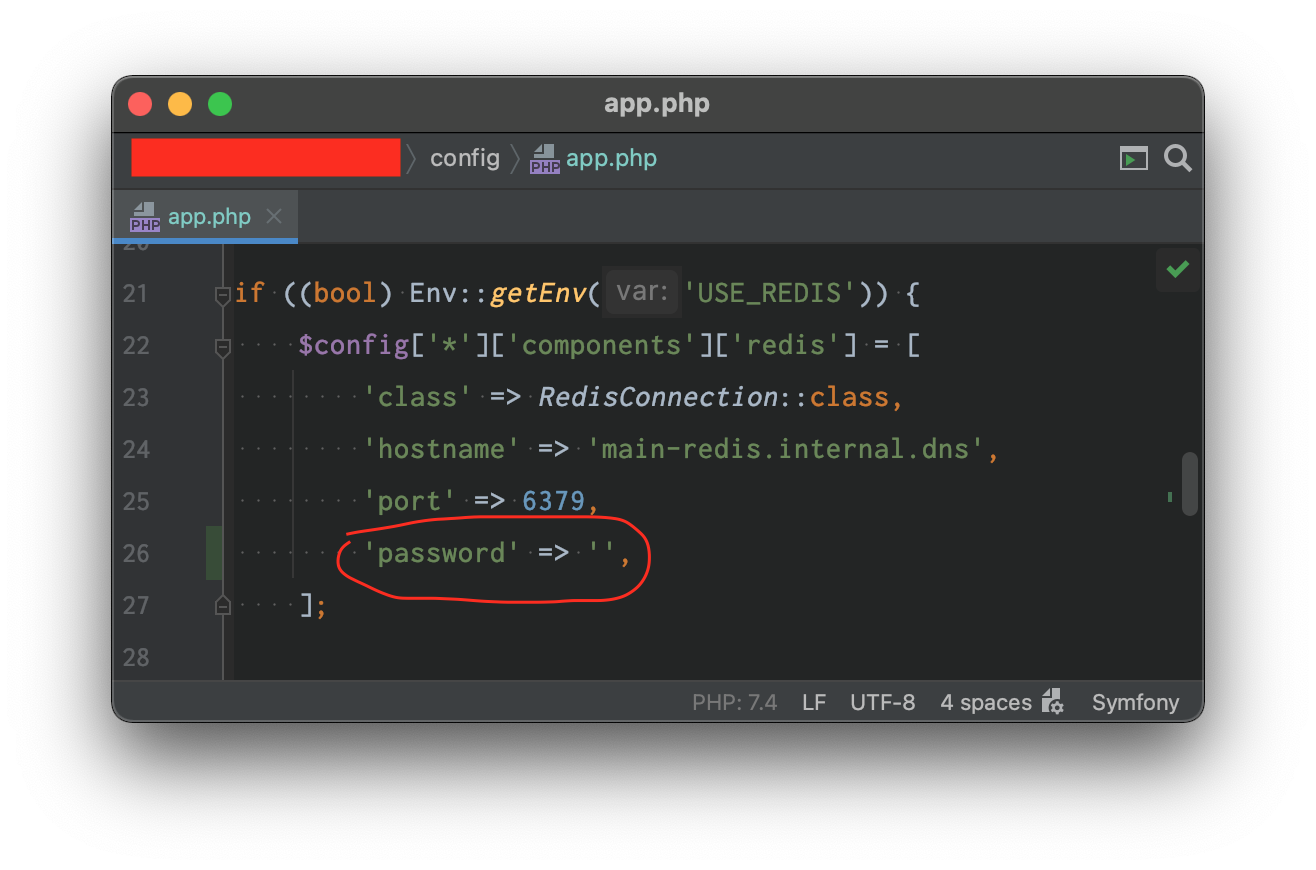
Task: Click the green inspections checkmark indicator
Action: point(1177,270)
